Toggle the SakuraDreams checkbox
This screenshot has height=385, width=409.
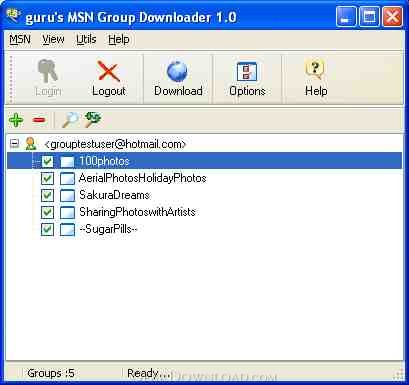coord(47,195)
